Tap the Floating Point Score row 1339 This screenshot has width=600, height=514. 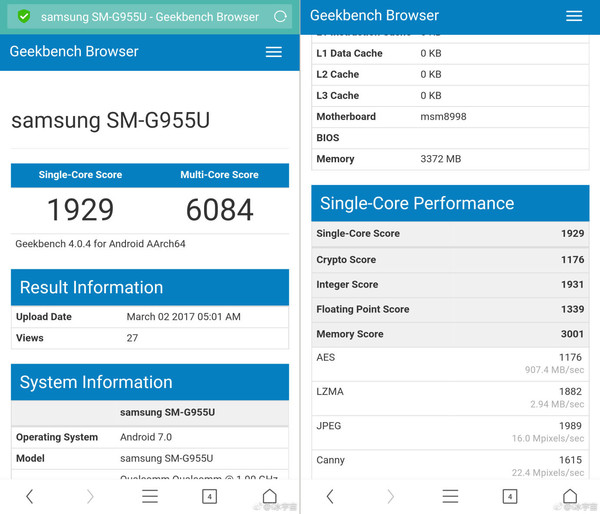click(x=450, y=309)
